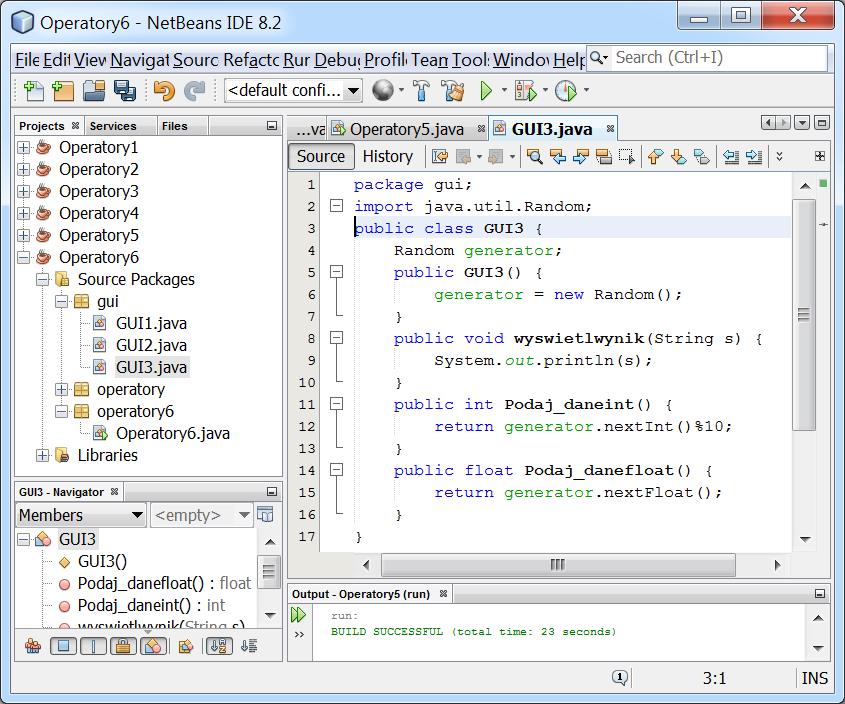The width and height of the screenshot is (845, 704).
Task: Find next occurrence in the editor
Action: click(581, 156)
